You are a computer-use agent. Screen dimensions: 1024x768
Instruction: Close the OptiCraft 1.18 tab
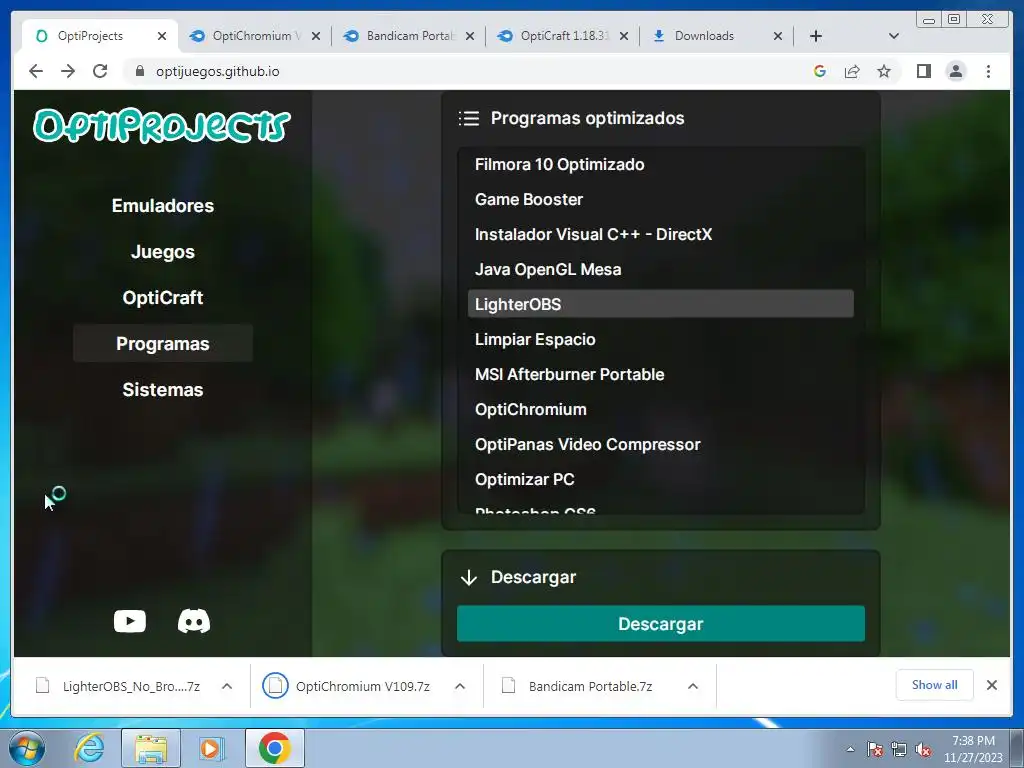pos(624,36)
